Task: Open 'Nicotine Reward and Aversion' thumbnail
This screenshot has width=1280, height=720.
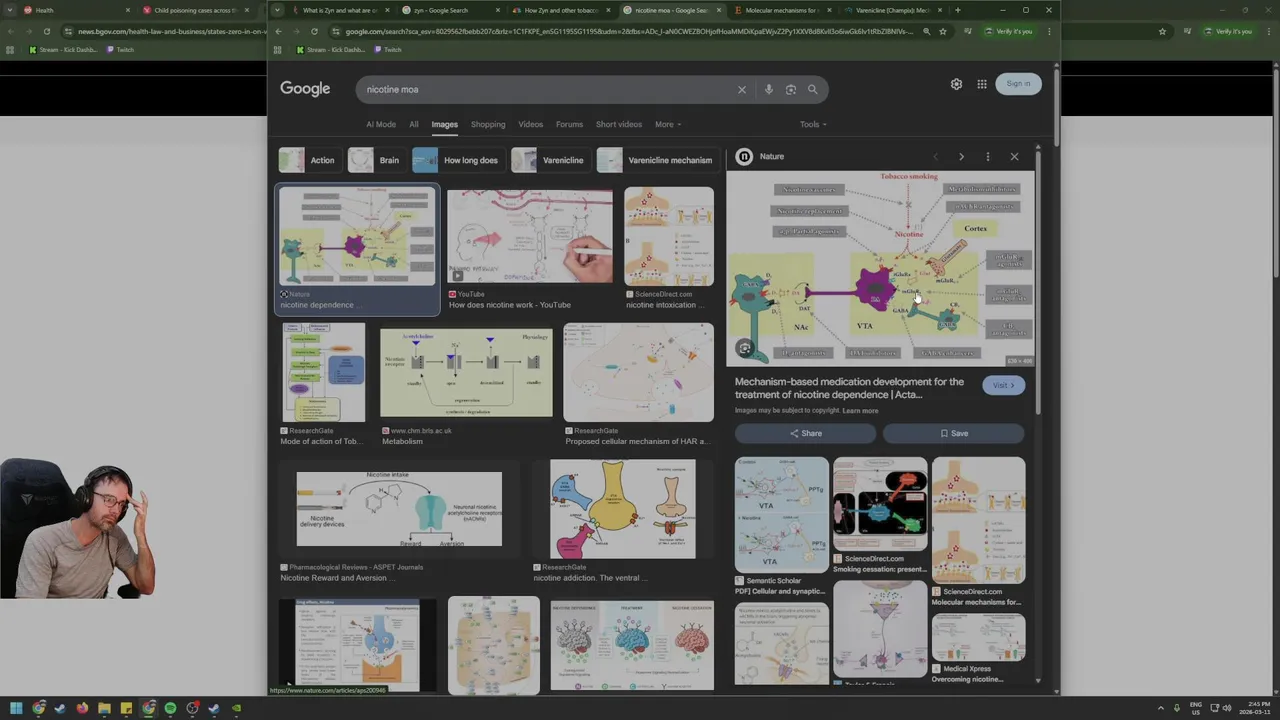Action: [399, 509]
